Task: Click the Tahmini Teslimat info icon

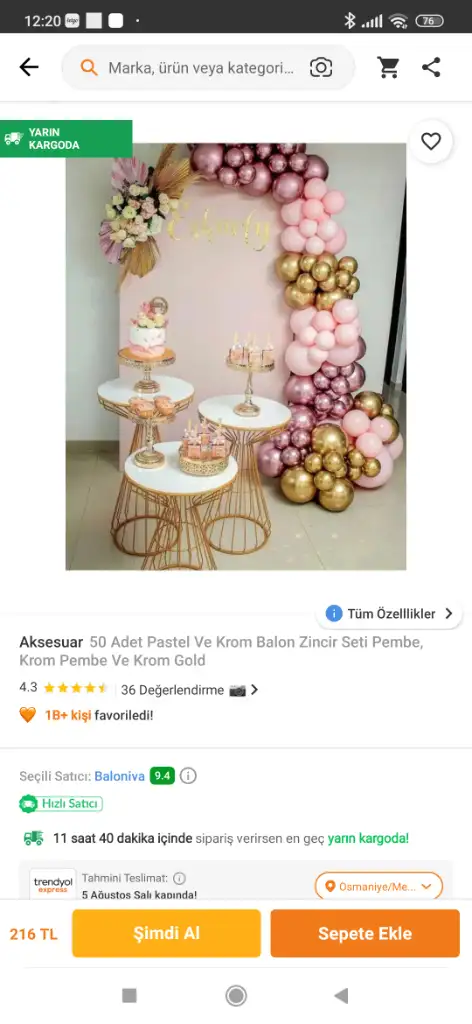Action: [x=179, y=878]
